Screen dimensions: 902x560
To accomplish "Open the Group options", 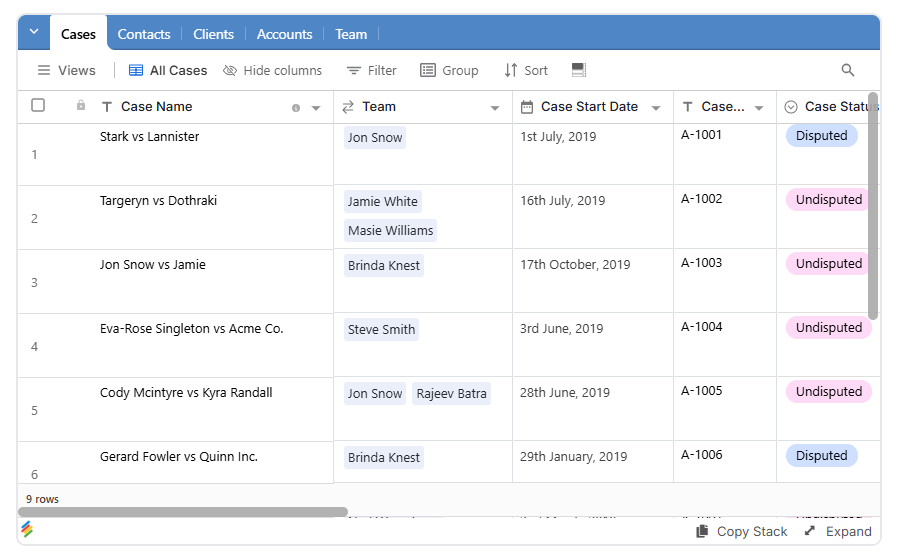I will [x=449, y=70].
